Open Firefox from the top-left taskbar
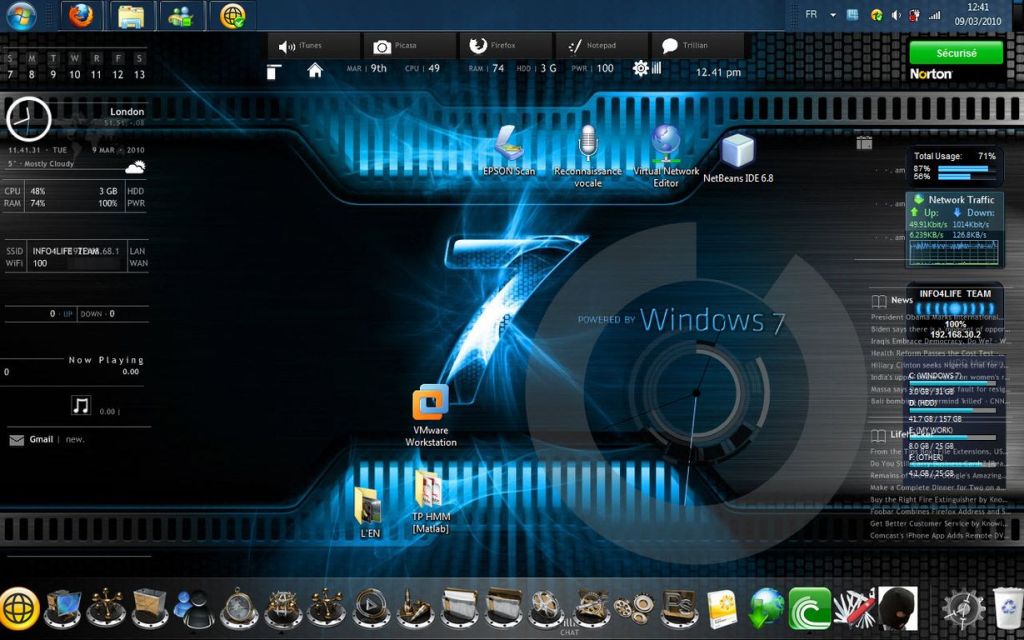The height and width of the screenshot is (640, 1024). 79,15
